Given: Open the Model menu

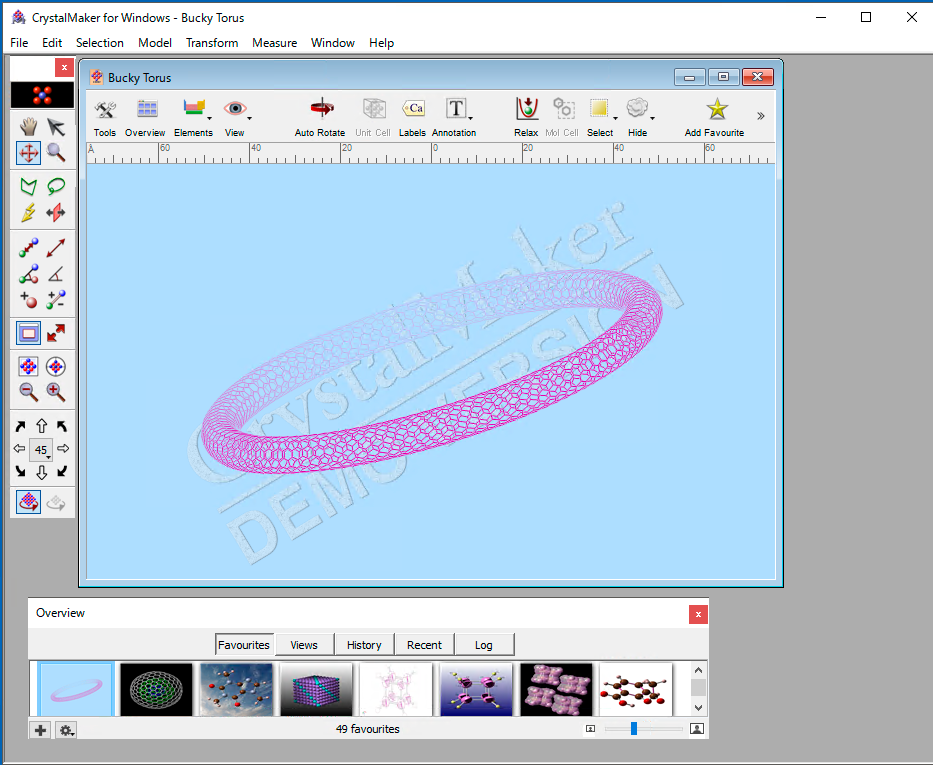Looking at the screenshot, I should 155,43.
